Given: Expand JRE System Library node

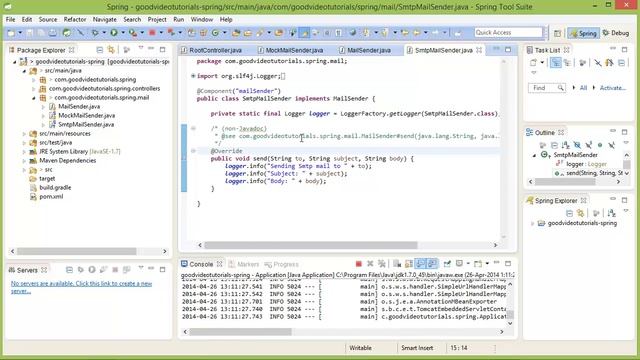Looking at the screenshot, I should [x=24, y=151].
